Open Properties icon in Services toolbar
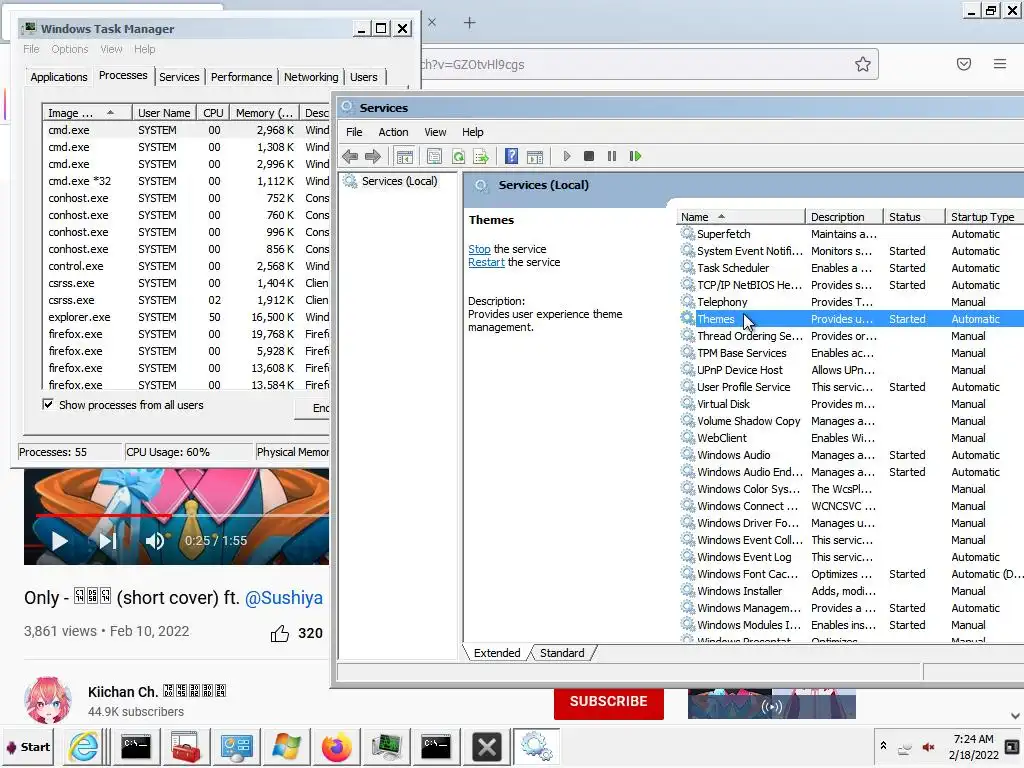Screen dimensions: 1024x768 coord(434,156)
